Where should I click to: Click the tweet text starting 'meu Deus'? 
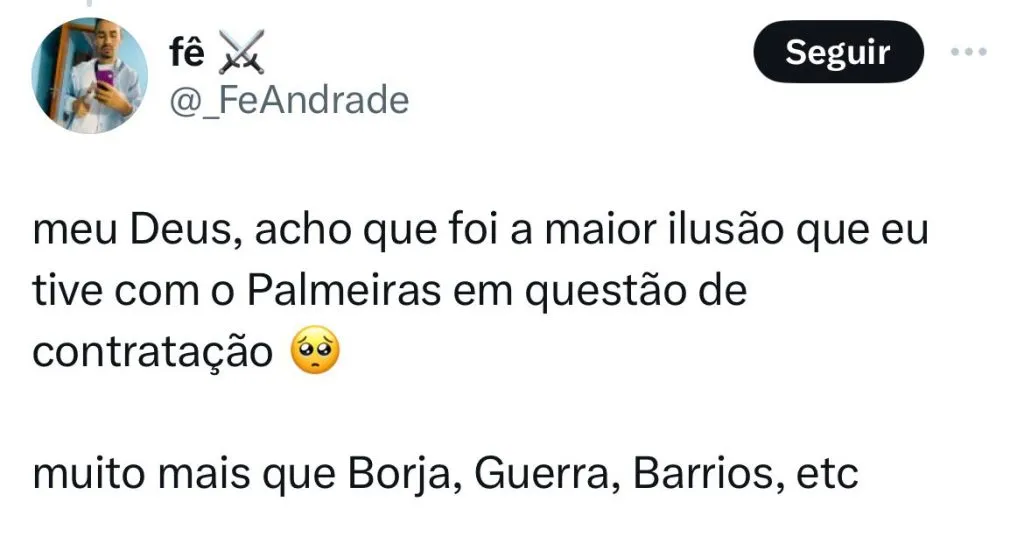(x=480, y=291)
